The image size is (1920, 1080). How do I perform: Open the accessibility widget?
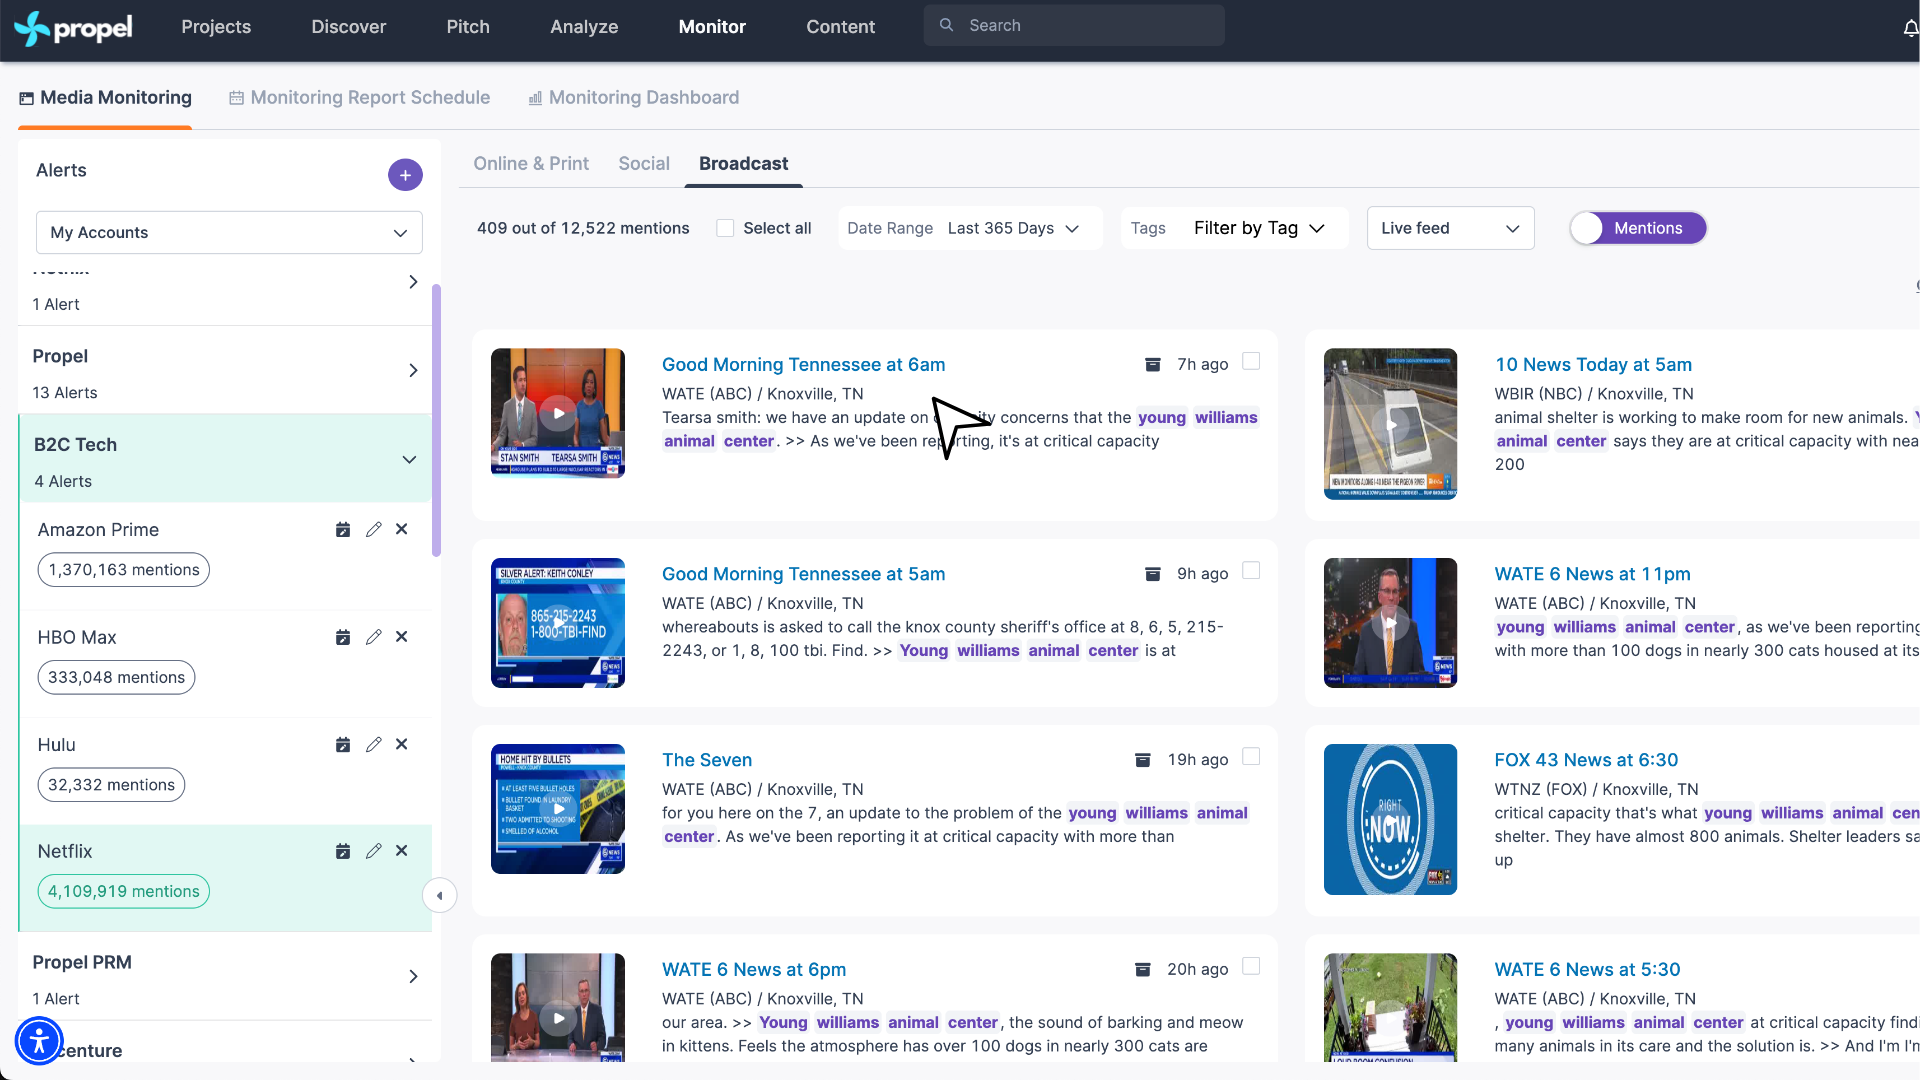pos(39,1041)
